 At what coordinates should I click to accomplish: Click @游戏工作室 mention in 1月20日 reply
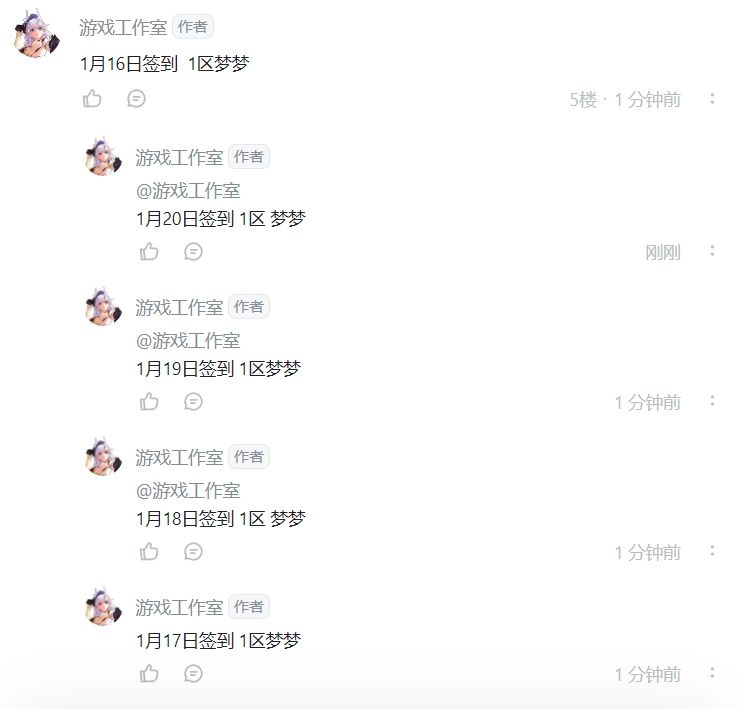[188, 191]
